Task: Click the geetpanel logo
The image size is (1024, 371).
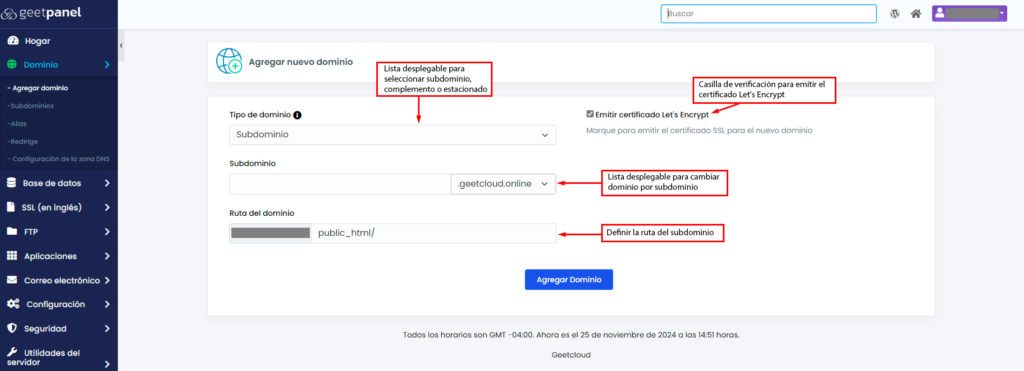Action: pyautogui.click(x=41, y=13)
